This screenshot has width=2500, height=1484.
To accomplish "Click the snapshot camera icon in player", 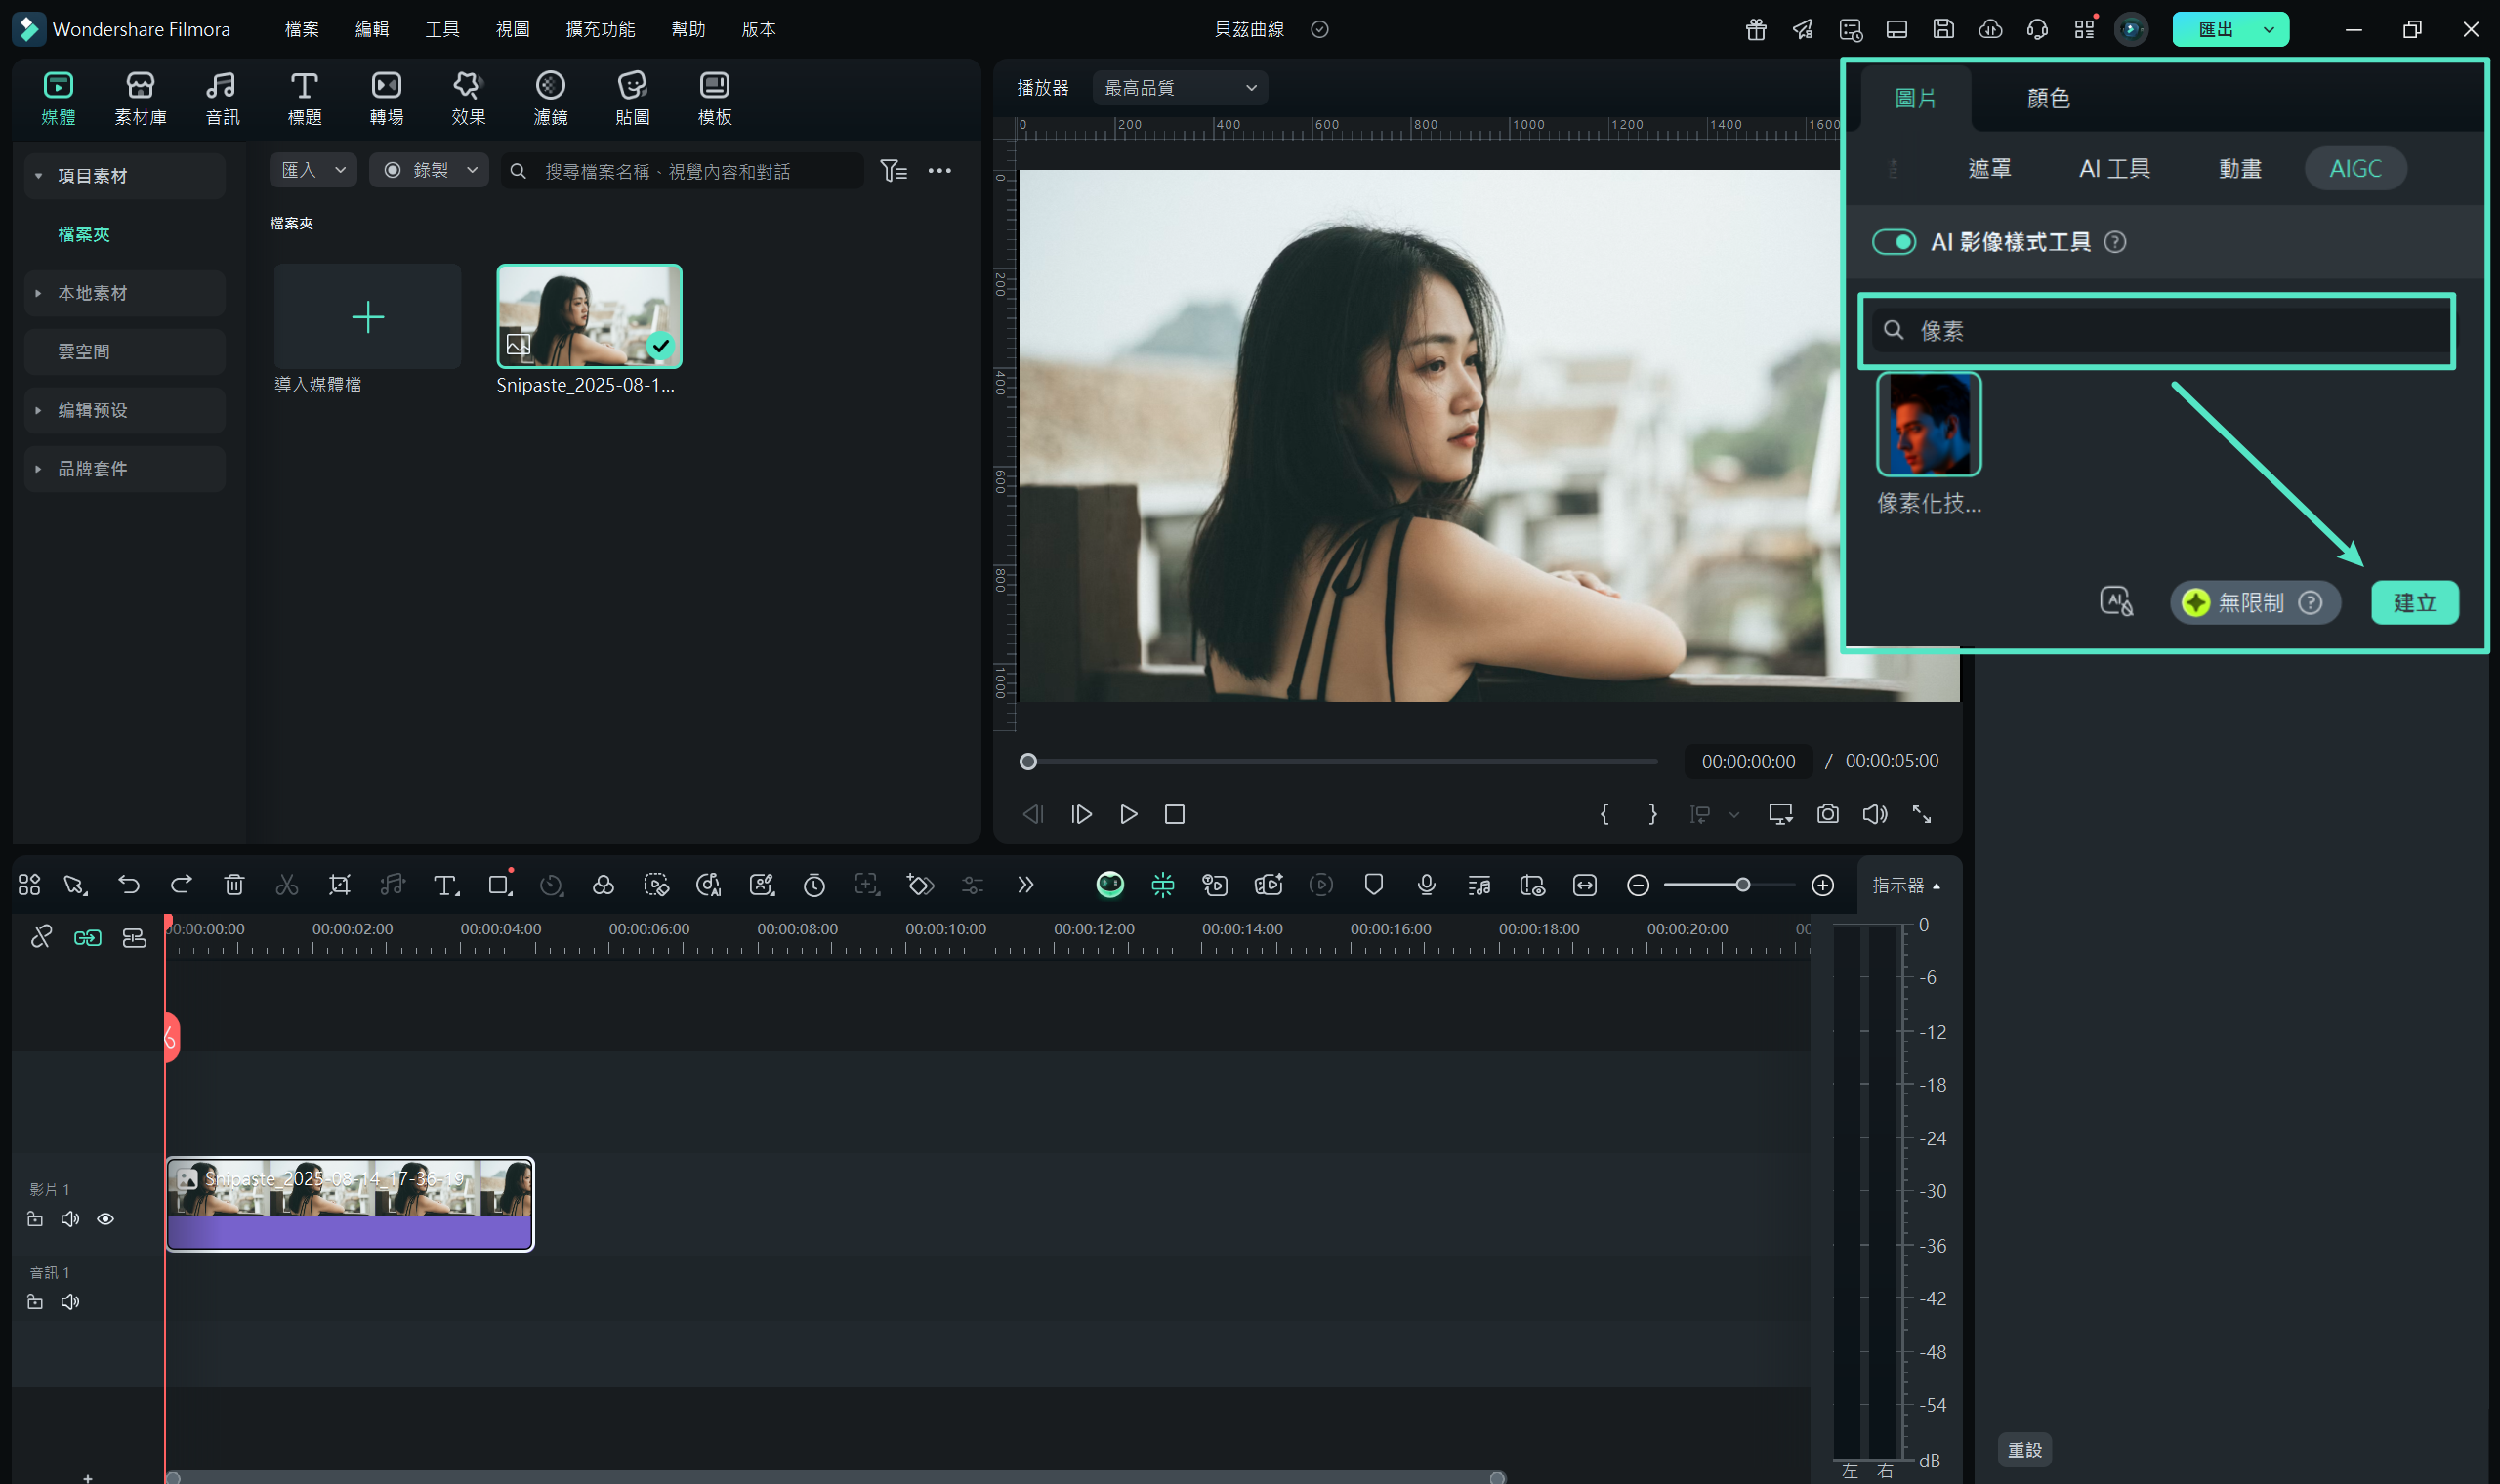I will (x=1827, y=814).
